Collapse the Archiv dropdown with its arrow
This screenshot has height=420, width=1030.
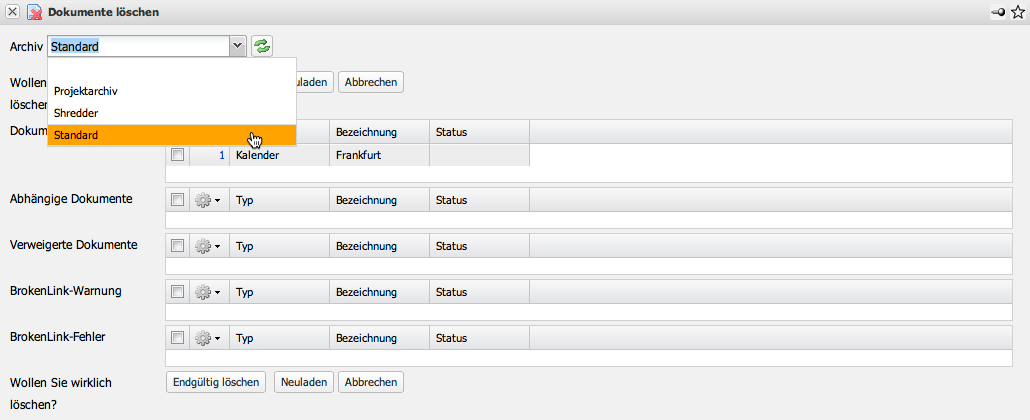tap(237, 46)
